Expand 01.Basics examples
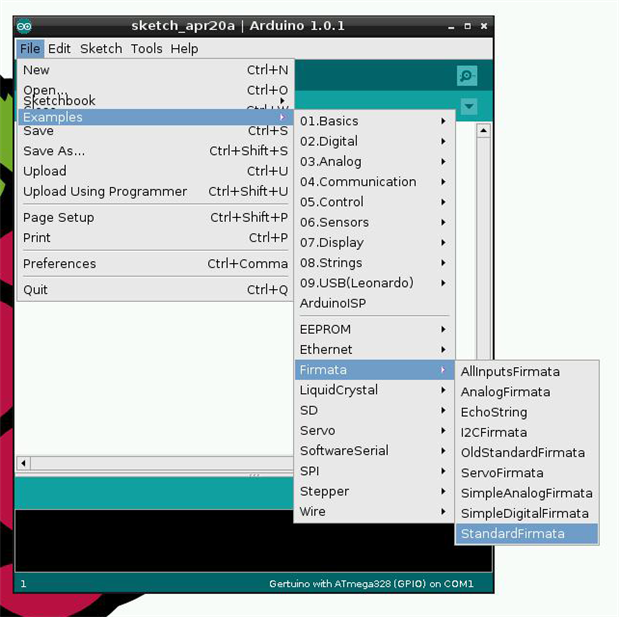The width and height of the screenshot is (619, 617). pos(374,121)
